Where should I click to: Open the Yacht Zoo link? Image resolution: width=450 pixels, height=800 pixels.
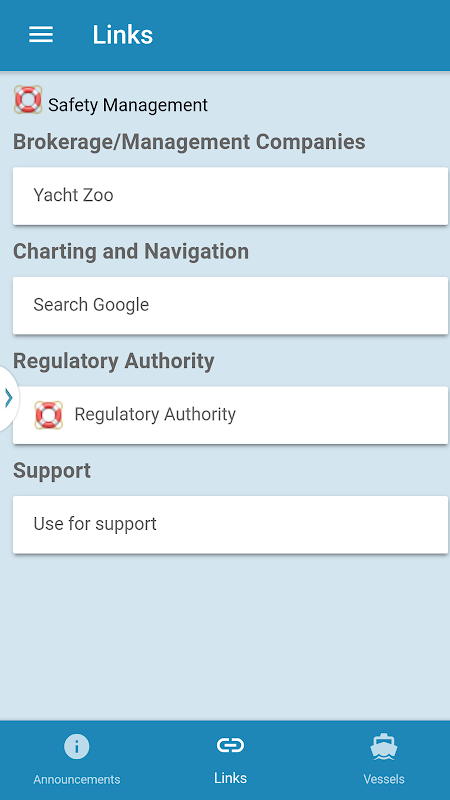point(230,196)
